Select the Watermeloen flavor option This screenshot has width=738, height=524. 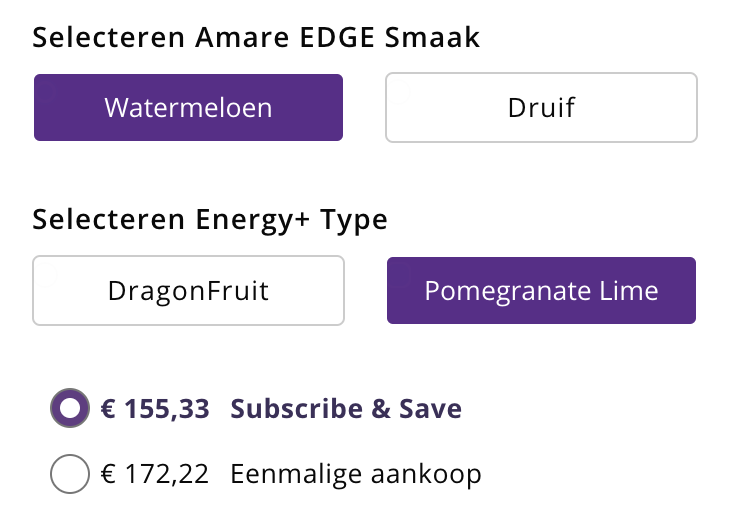pos(188,107)
